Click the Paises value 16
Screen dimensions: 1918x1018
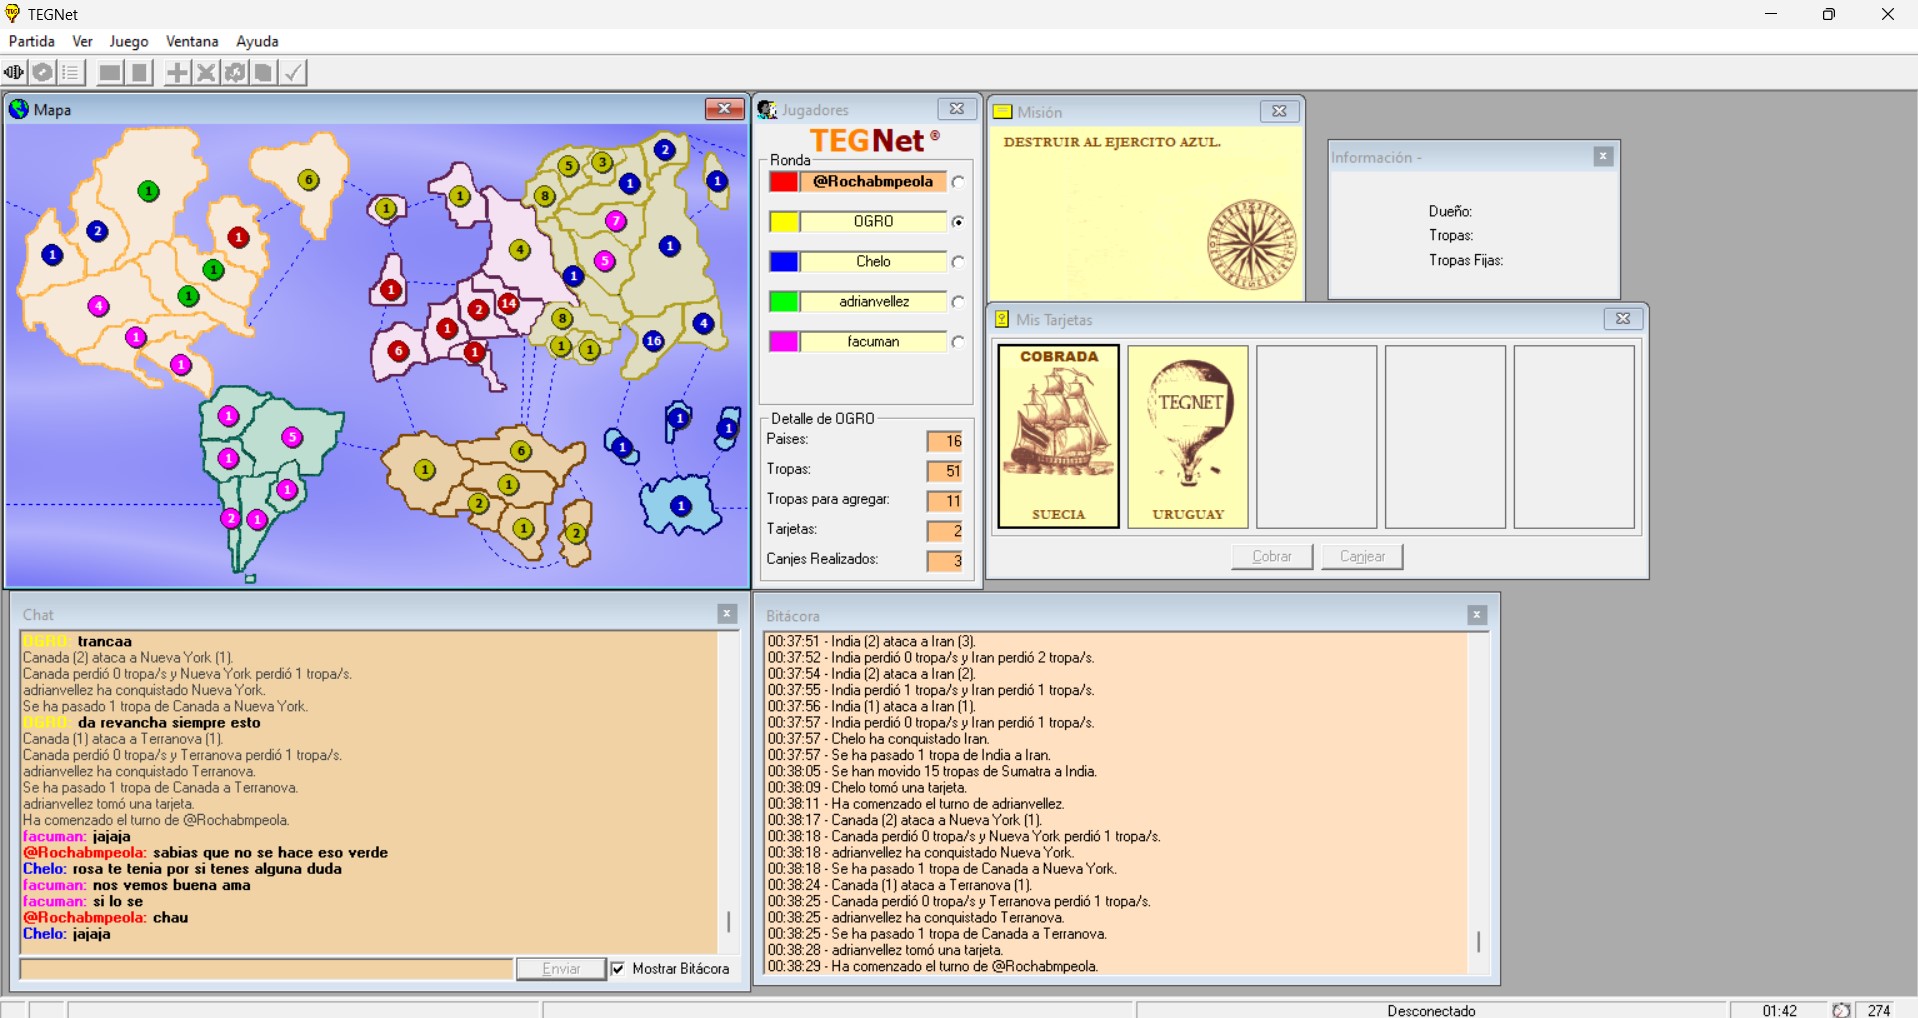coord(944,441)
